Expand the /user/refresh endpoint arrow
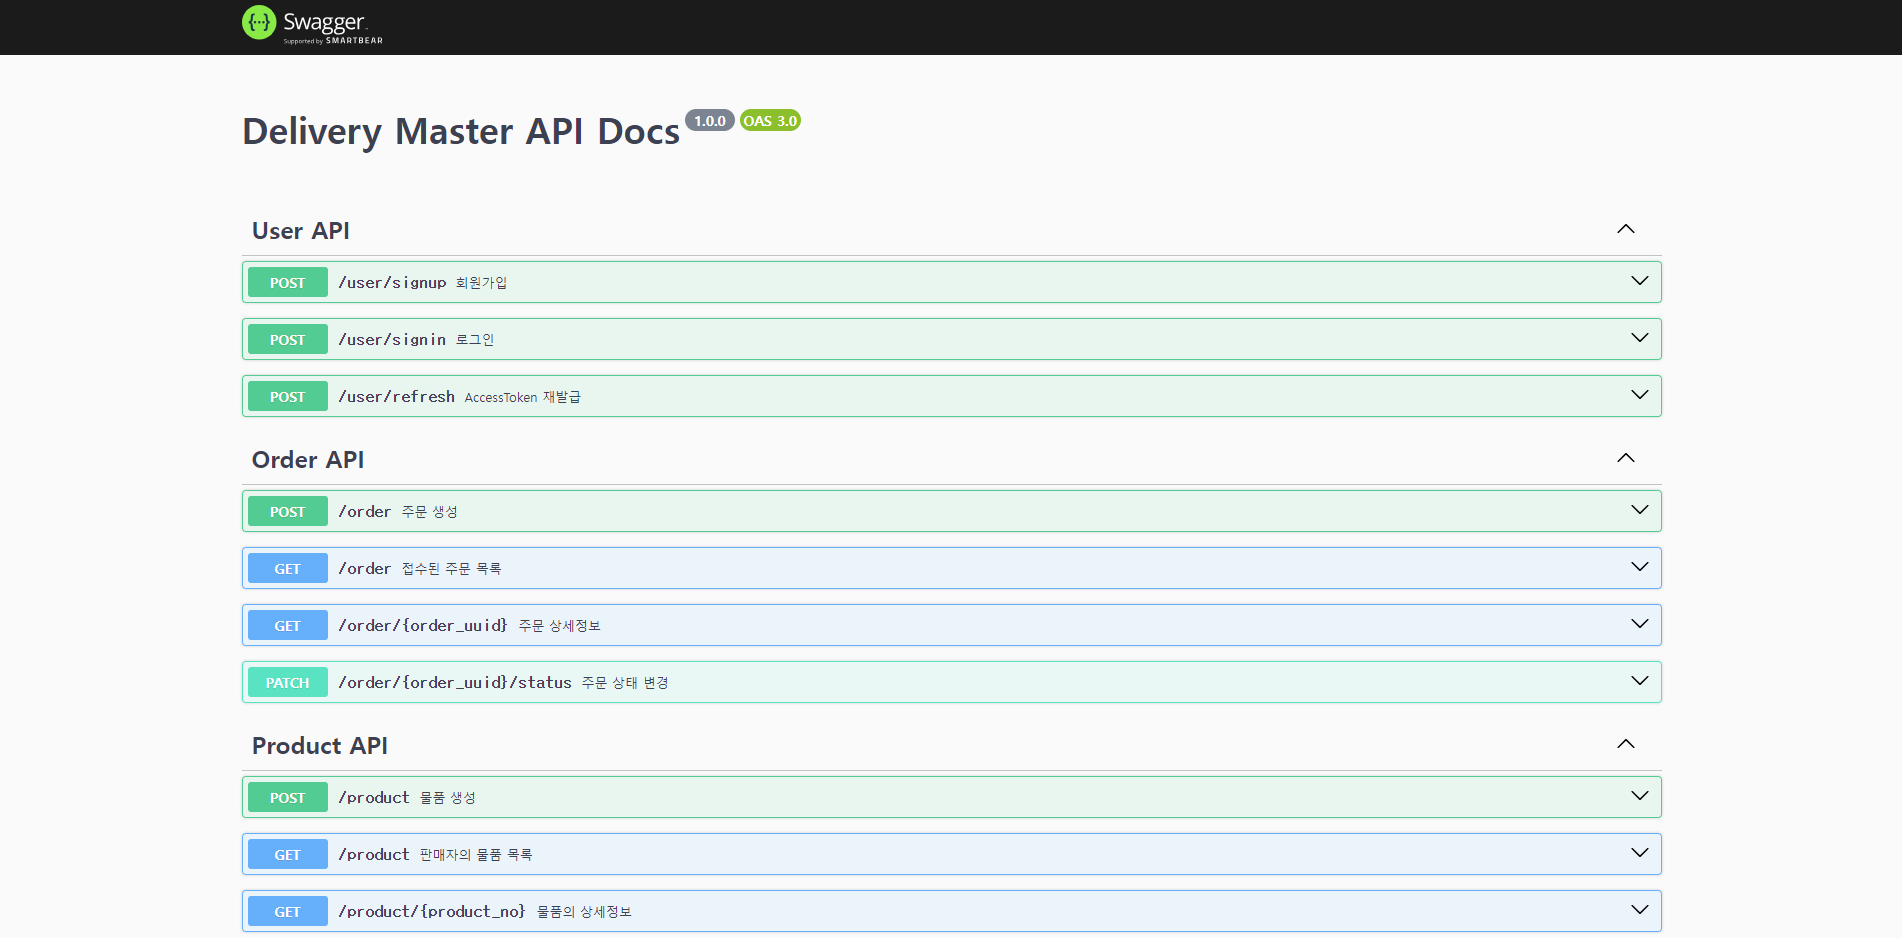Viewport: 1902px width, 938px height. tap(1639, 395)
